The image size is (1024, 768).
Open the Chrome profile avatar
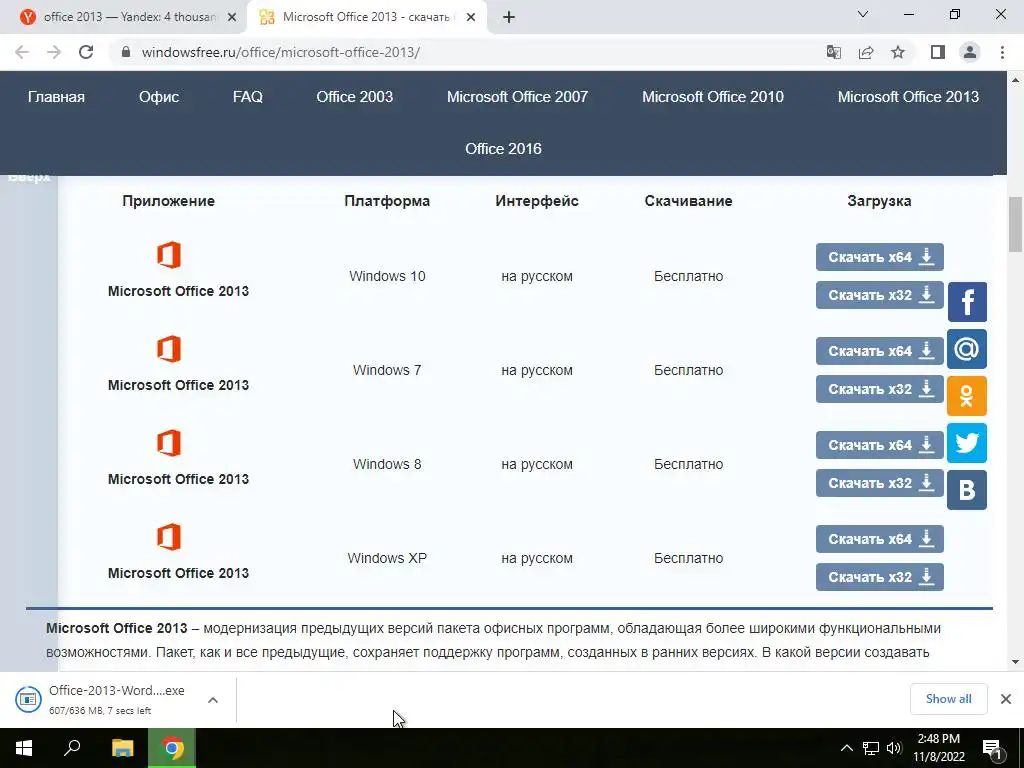pyautogui.click(x=970, y=52)
